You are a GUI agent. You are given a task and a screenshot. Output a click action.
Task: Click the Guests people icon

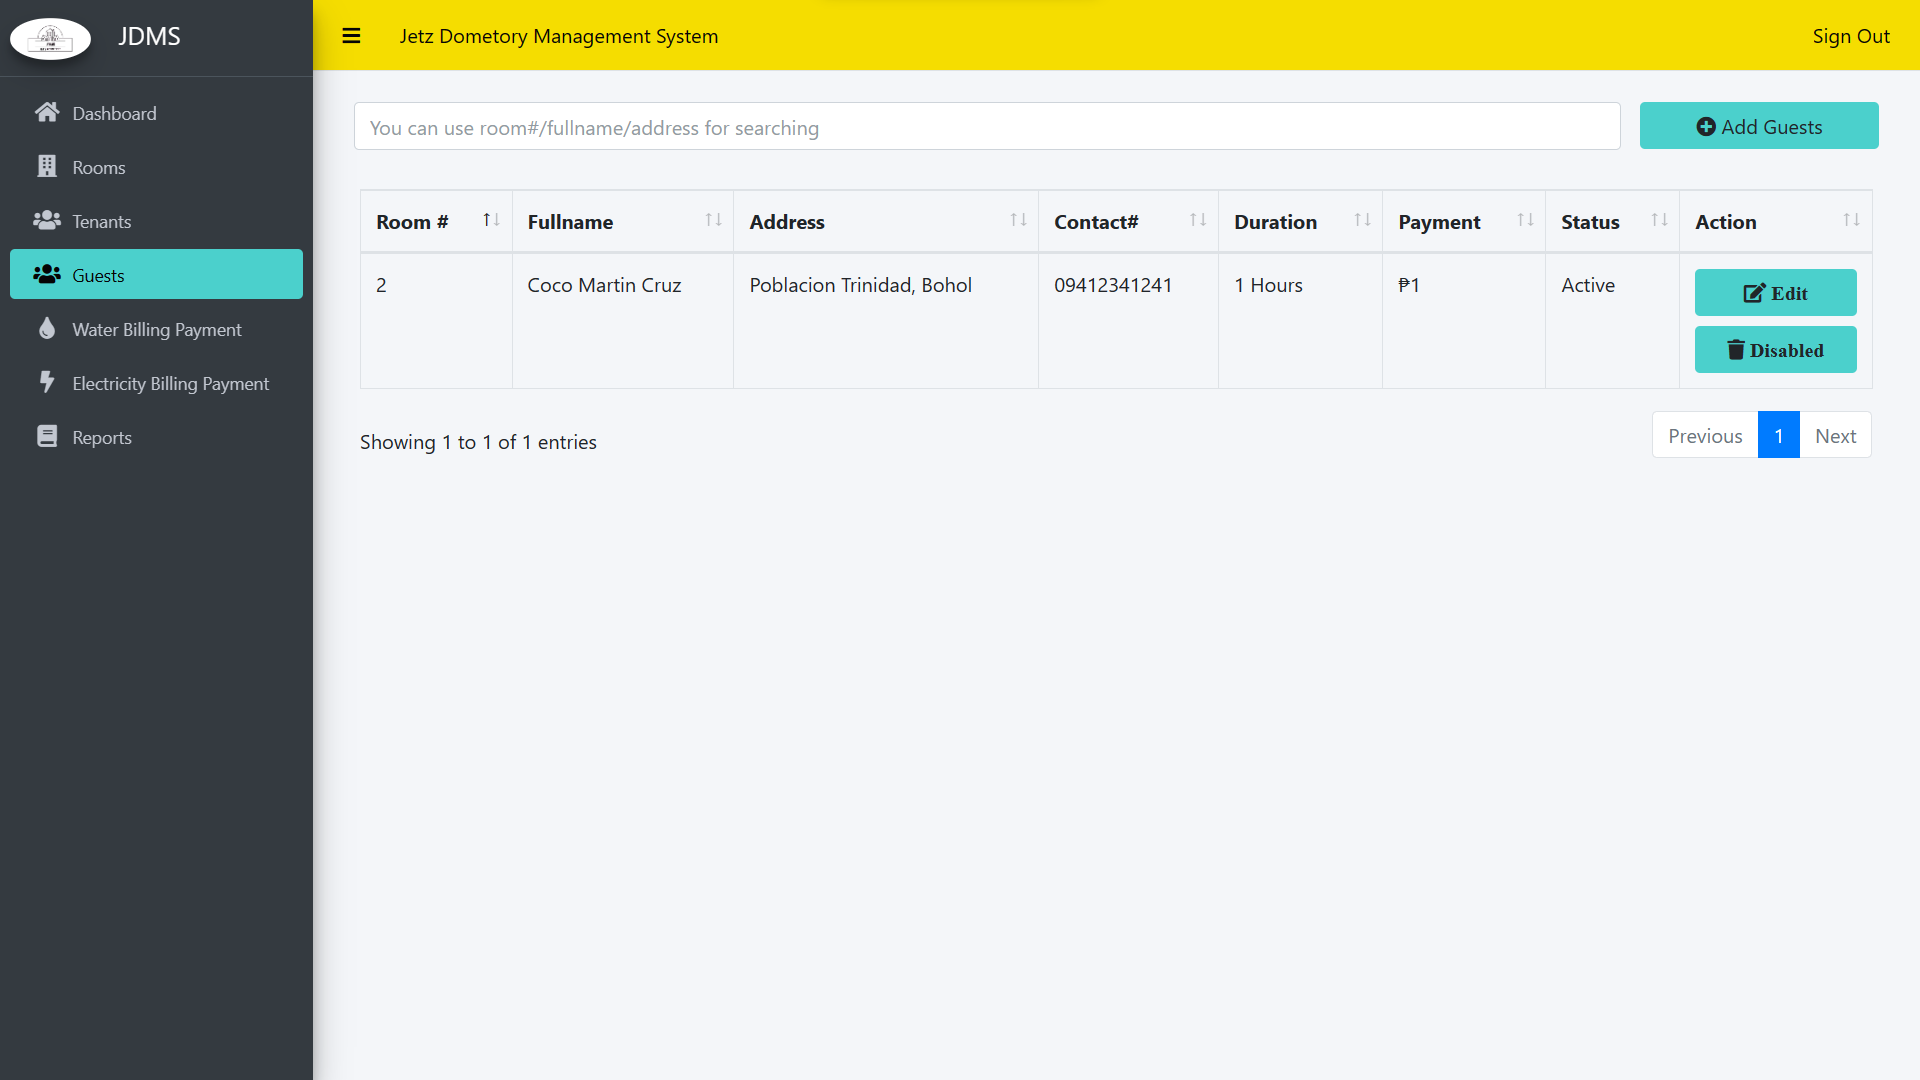pyautogui.click(x=47, y=274)
